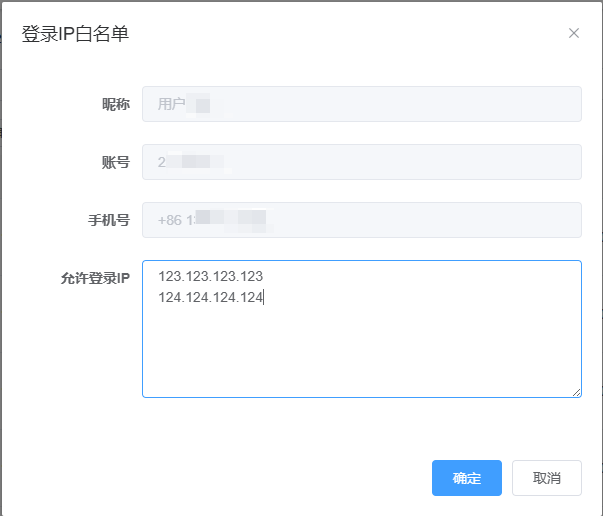Click the blurred phone number digits
This screenshot has height=516, width=603.
click(x=228, y=220)
